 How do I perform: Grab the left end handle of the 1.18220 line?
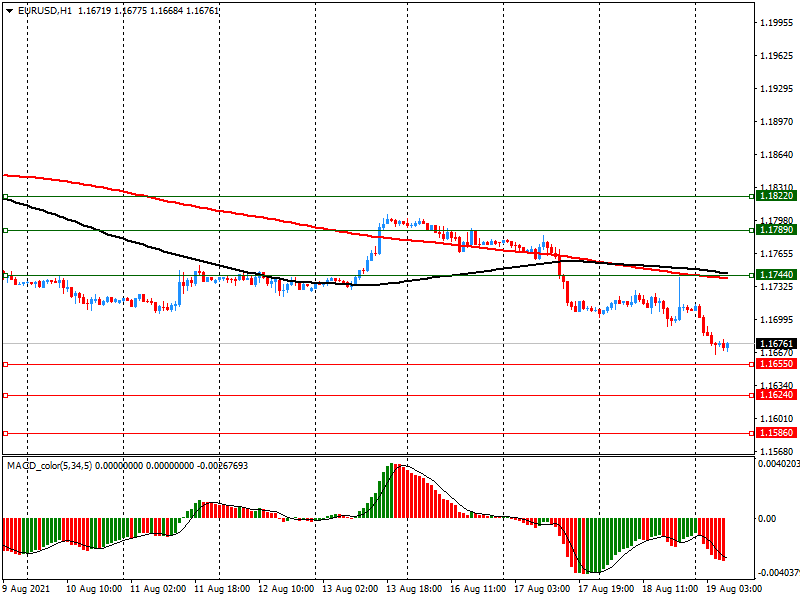point(6,196)
